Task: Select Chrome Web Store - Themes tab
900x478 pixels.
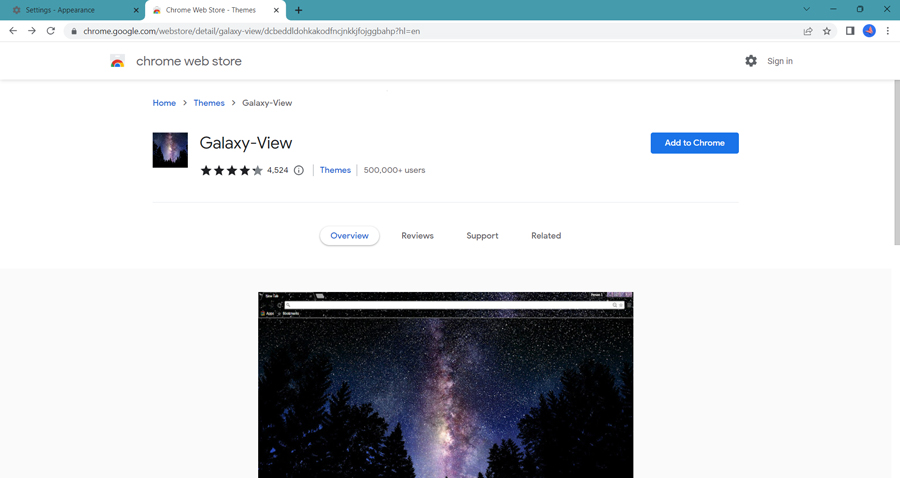Action: (215, 10)
